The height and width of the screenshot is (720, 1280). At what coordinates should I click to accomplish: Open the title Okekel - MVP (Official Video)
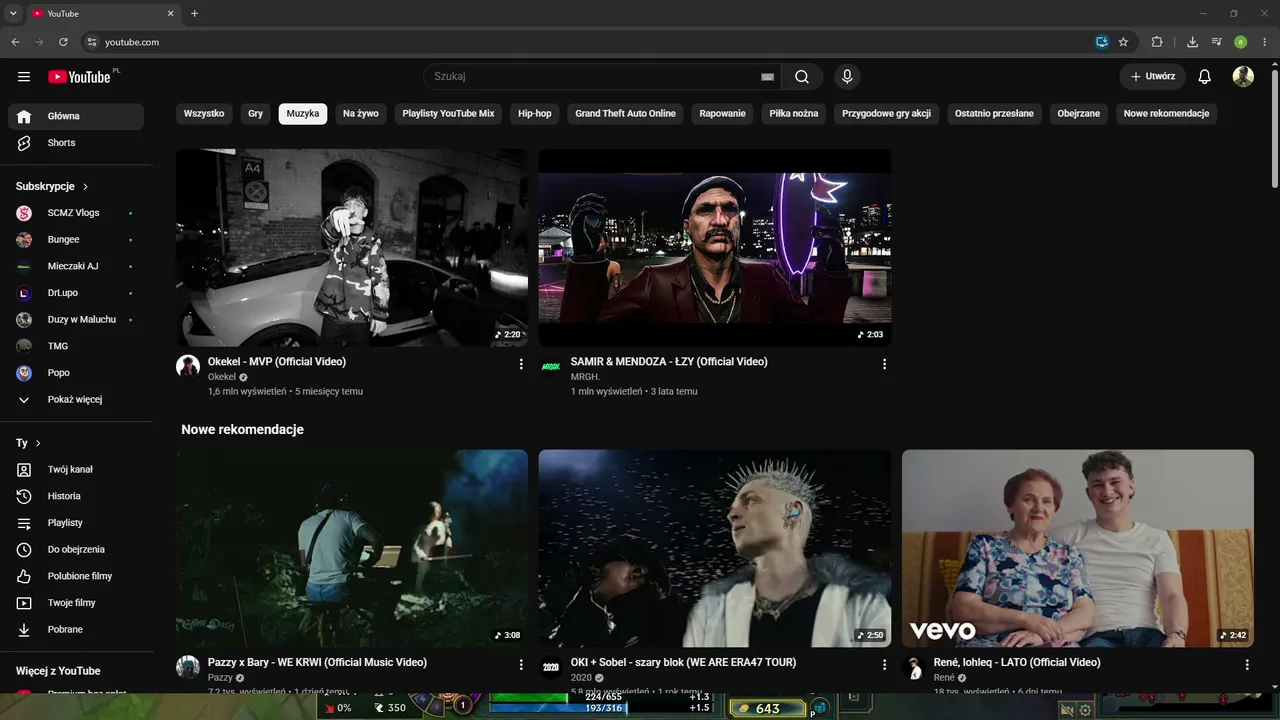(277, 362)
